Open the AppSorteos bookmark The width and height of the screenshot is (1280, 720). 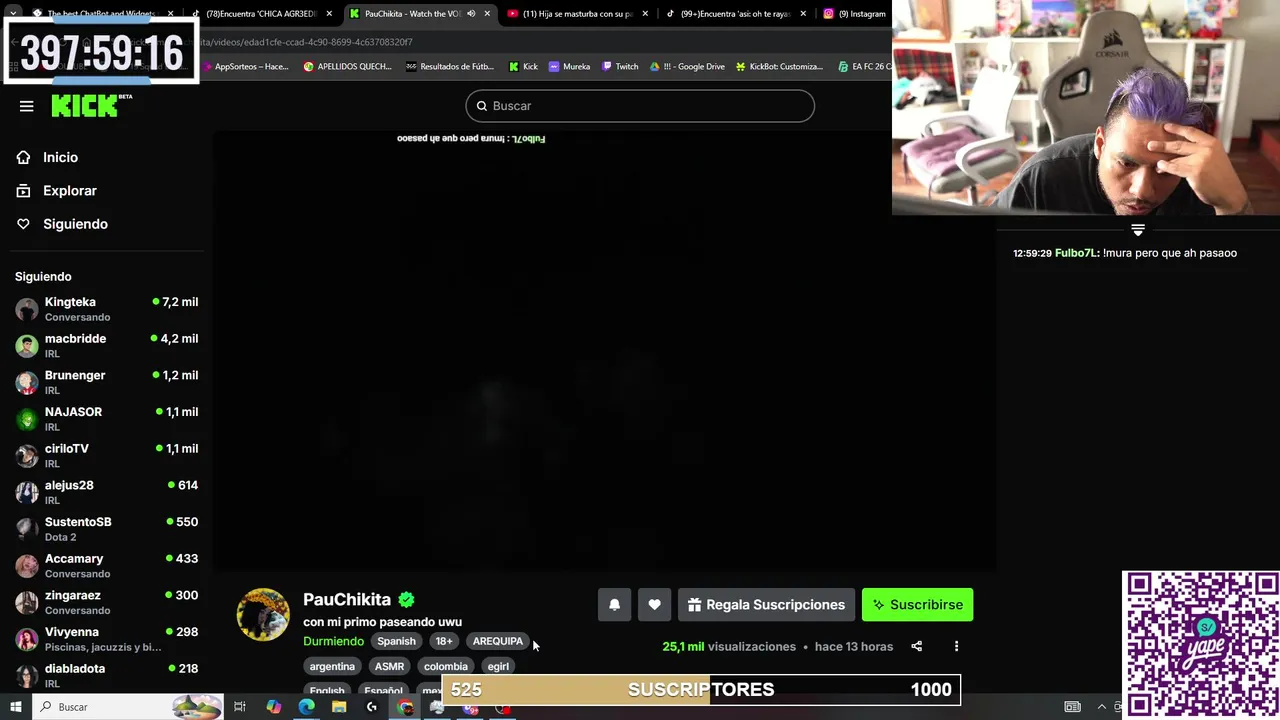click(244, 67)
